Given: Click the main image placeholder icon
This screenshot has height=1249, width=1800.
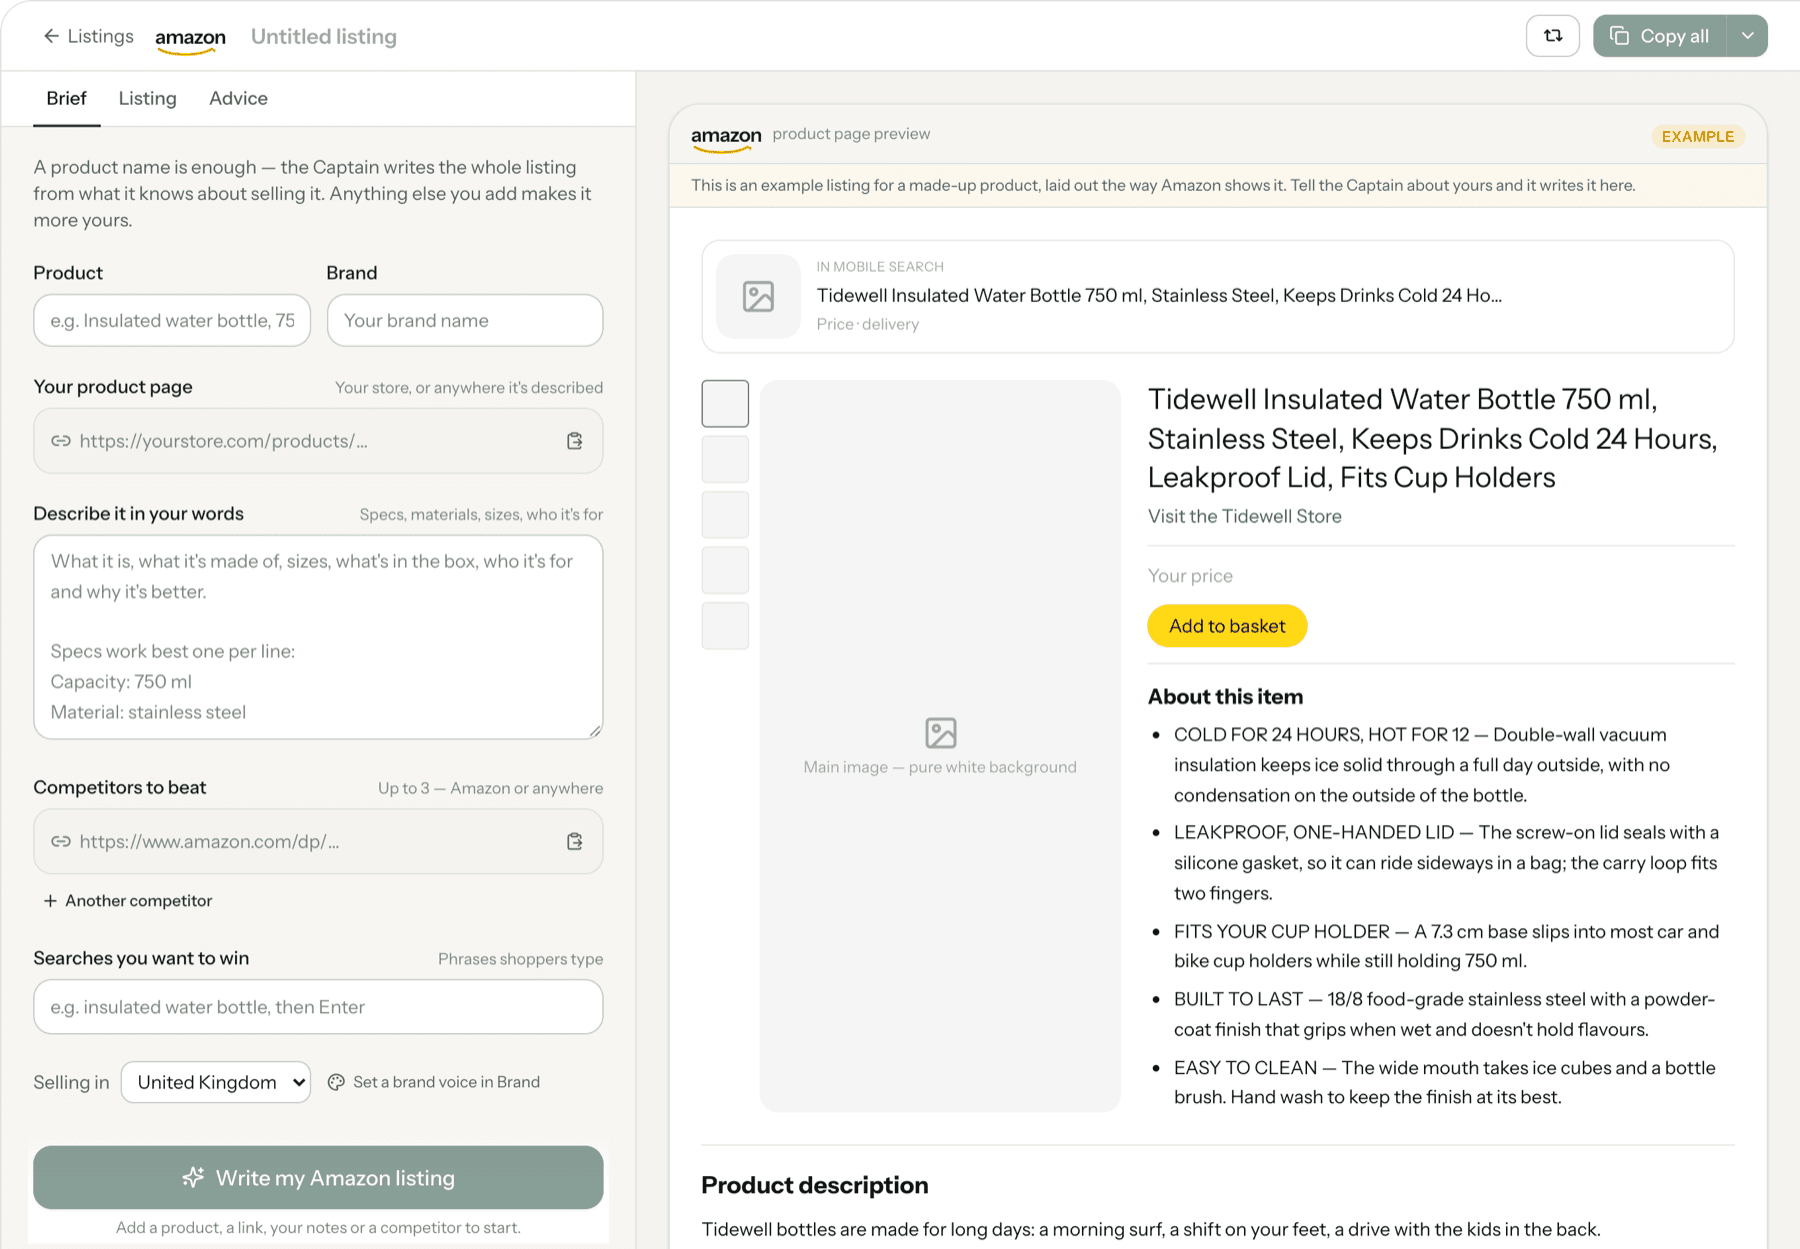Looking at the screenshot, I should coord(941,733).
